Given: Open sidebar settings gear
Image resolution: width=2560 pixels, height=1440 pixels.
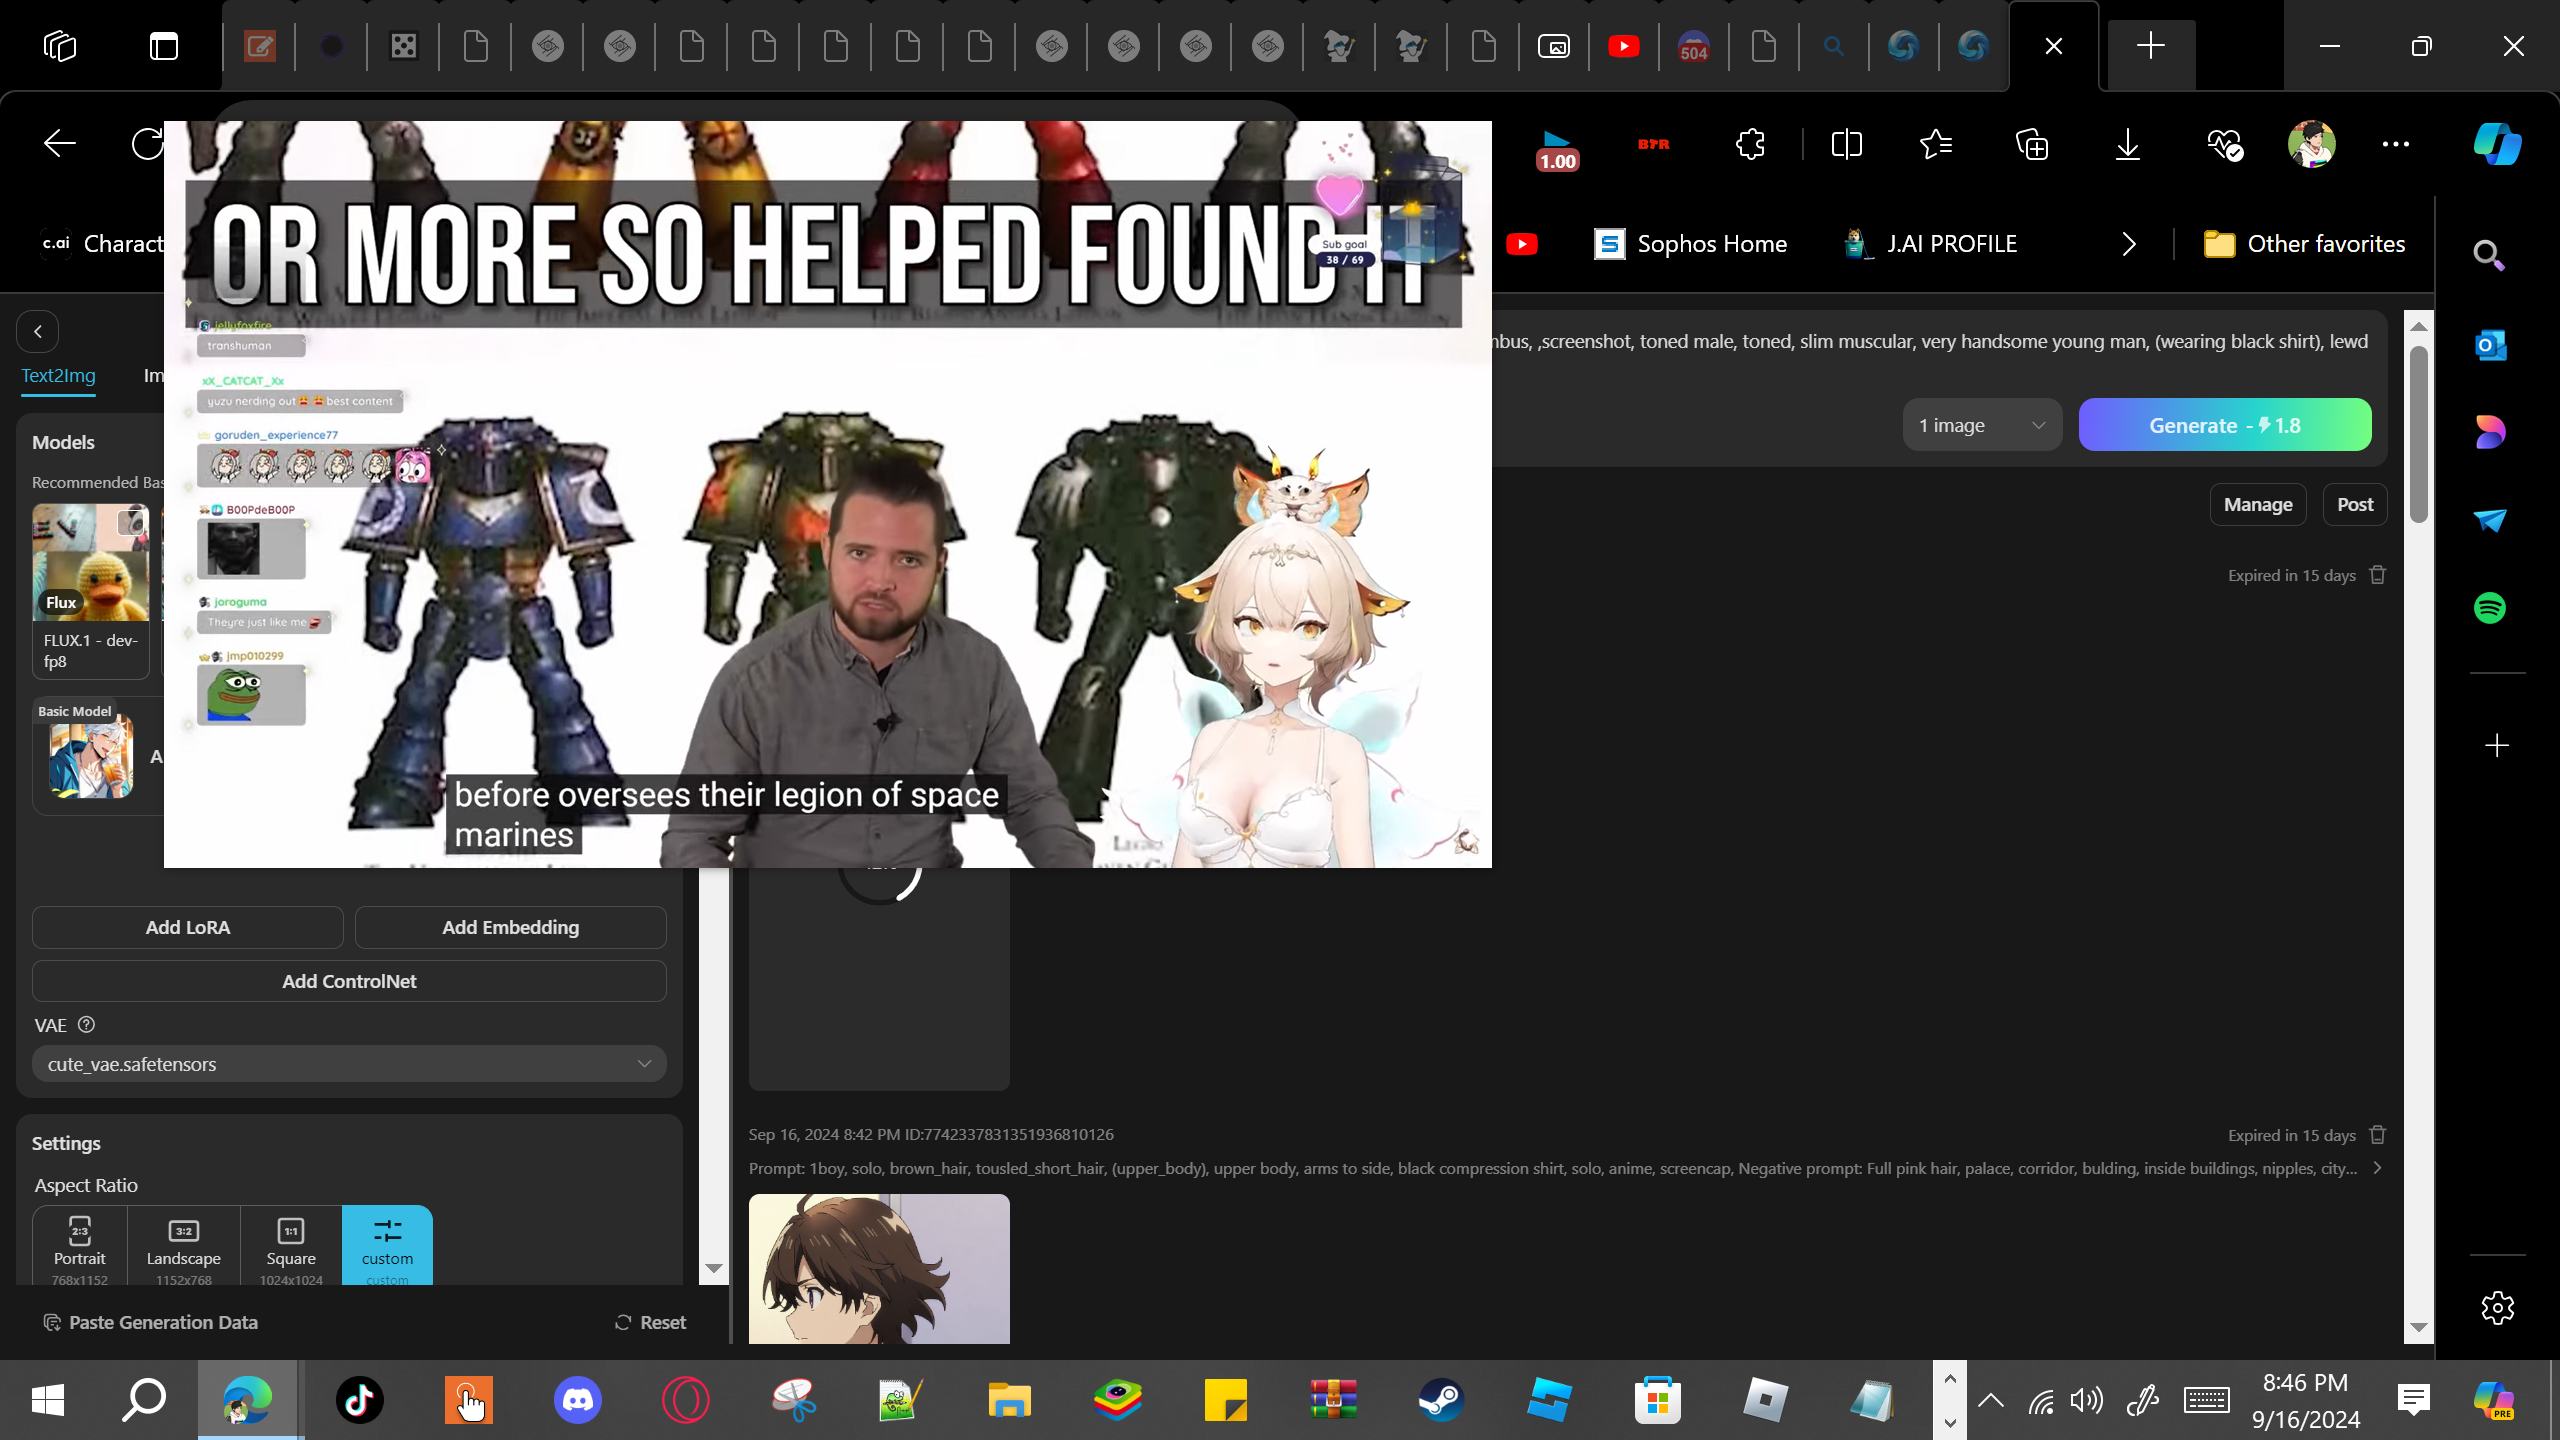Looking at the screenshot, I should click(2497, 1308).
